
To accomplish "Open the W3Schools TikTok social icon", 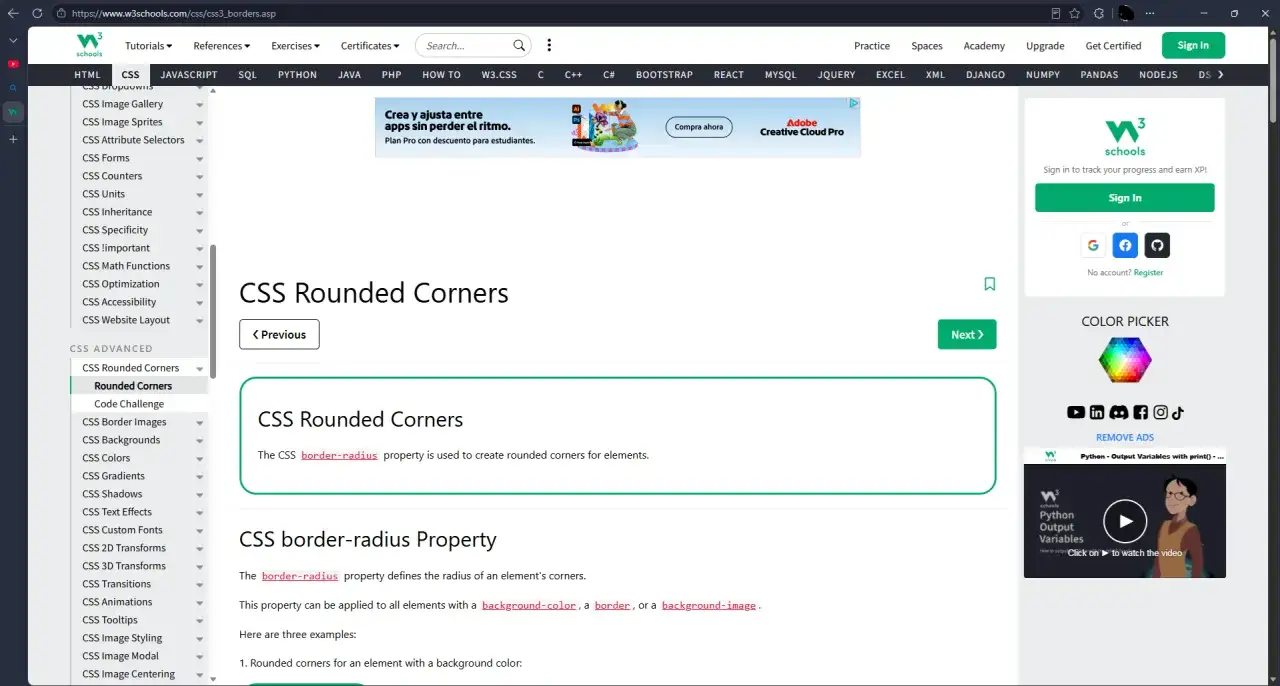I will pyautogui.click(x=1177, y=412).
